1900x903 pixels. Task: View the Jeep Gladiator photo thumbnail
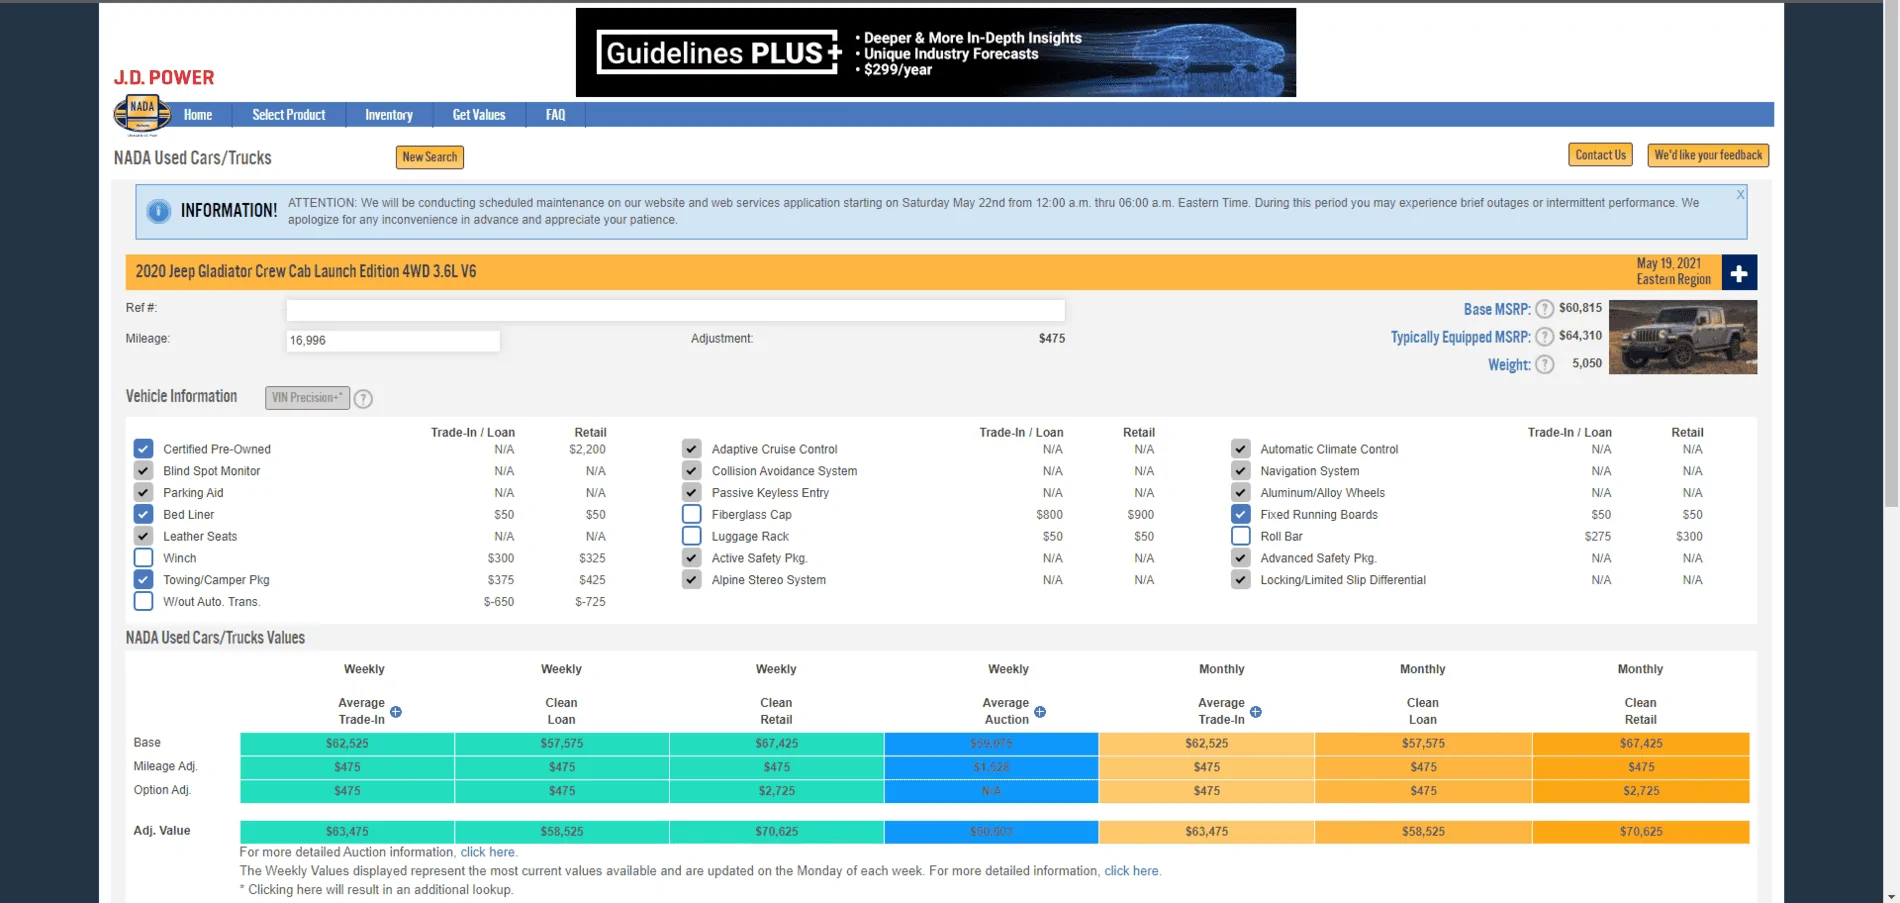point(1683,337)
